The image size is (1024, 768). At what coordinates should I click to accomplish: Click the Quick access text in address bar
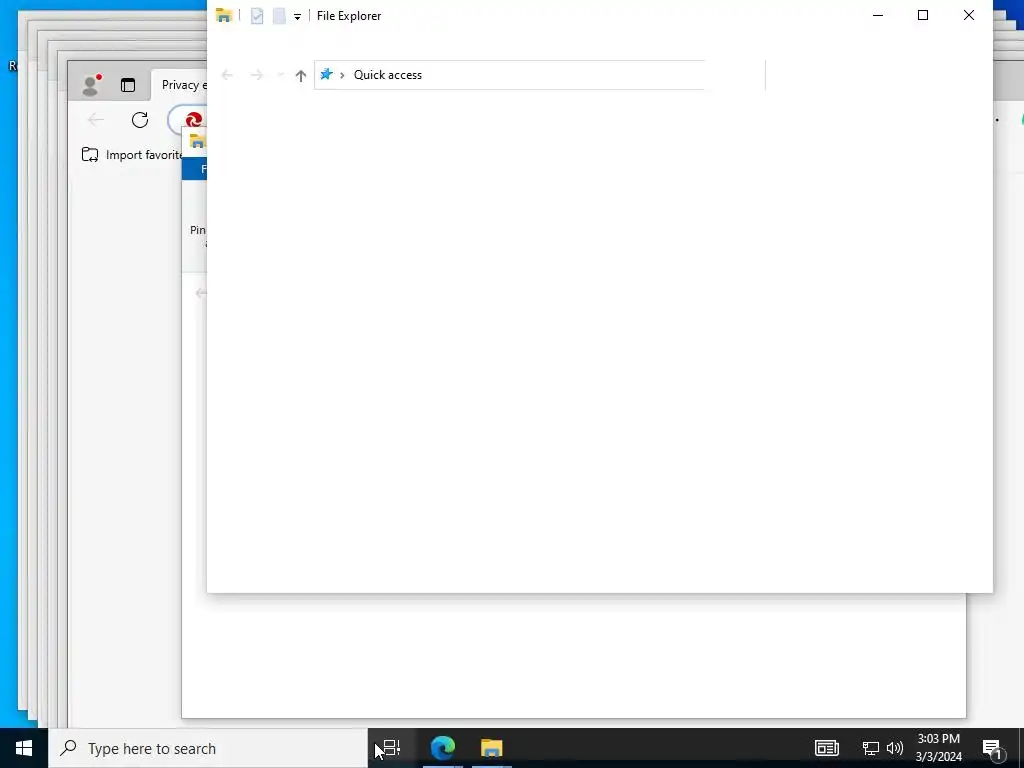pyautogui.click(x=388, y=74)
